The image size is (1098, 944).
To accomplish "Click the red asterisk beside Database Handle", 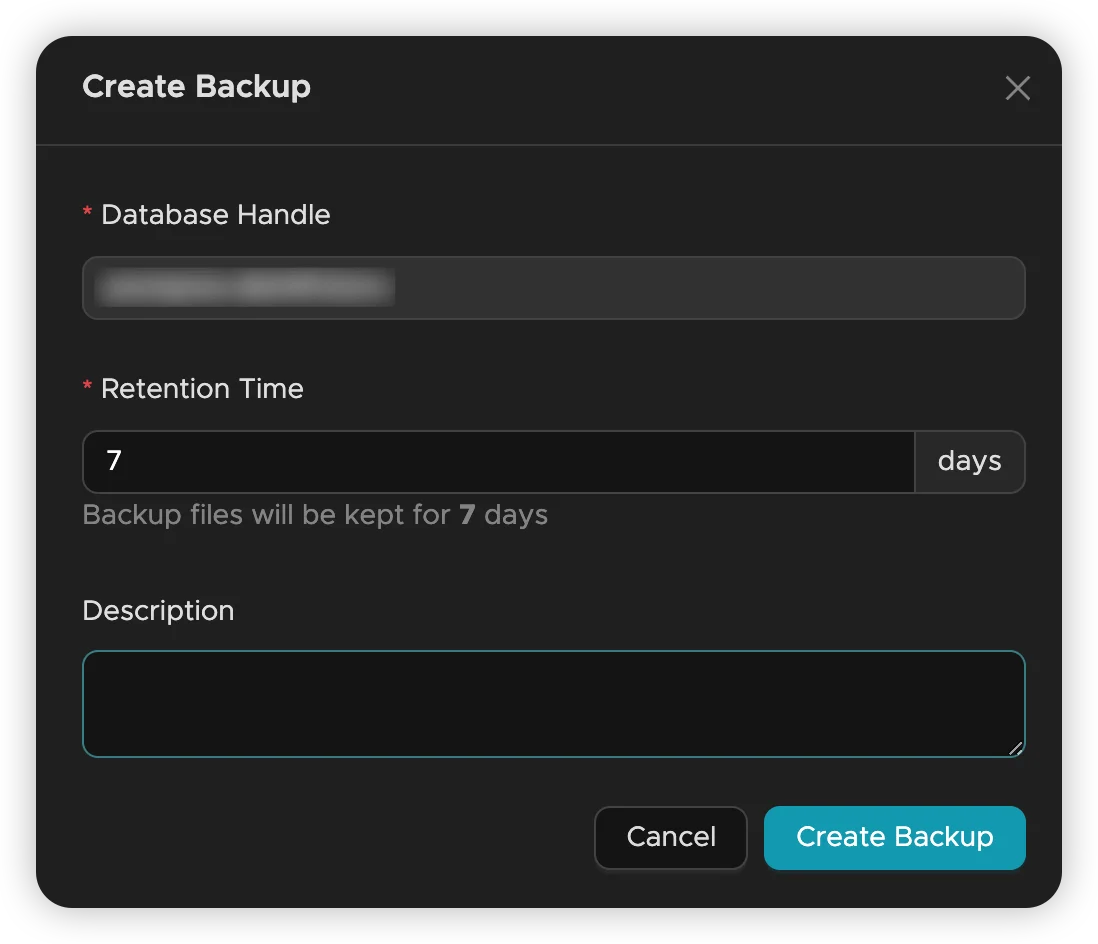I will tap(88, 213).
